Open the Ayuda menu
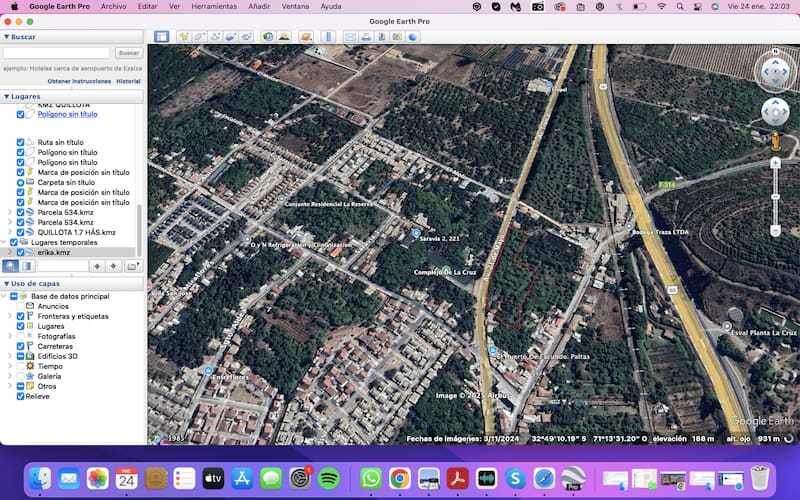Screen dimensions: 800x500 (331, 7)
